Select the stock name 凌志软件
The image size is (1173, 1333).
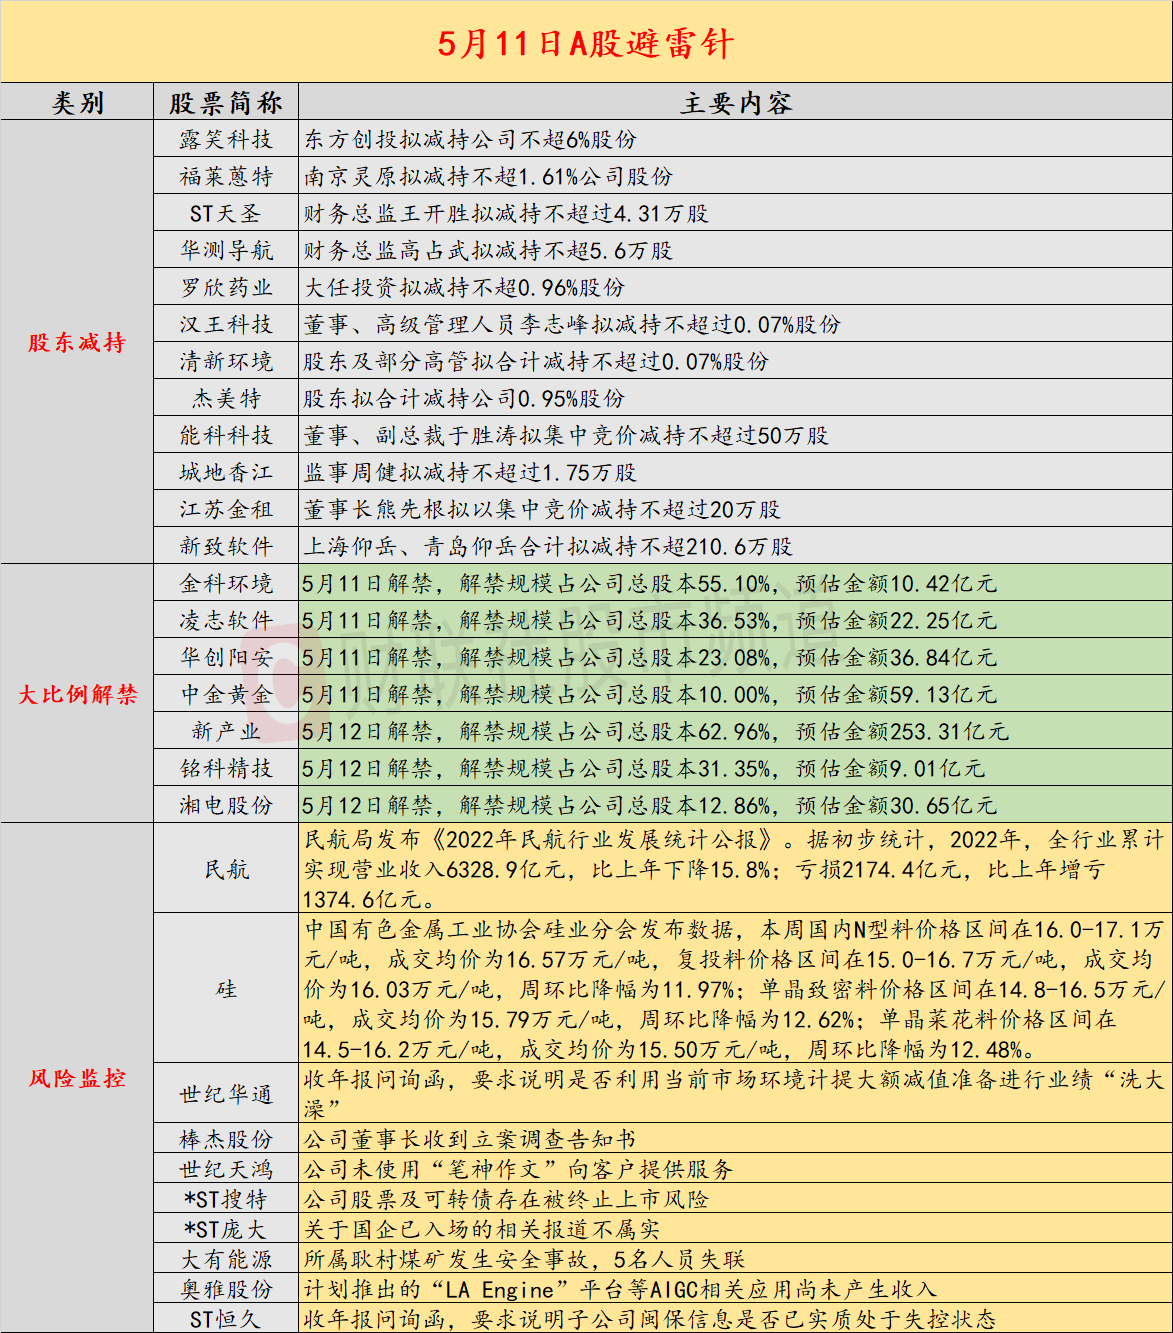226,620
